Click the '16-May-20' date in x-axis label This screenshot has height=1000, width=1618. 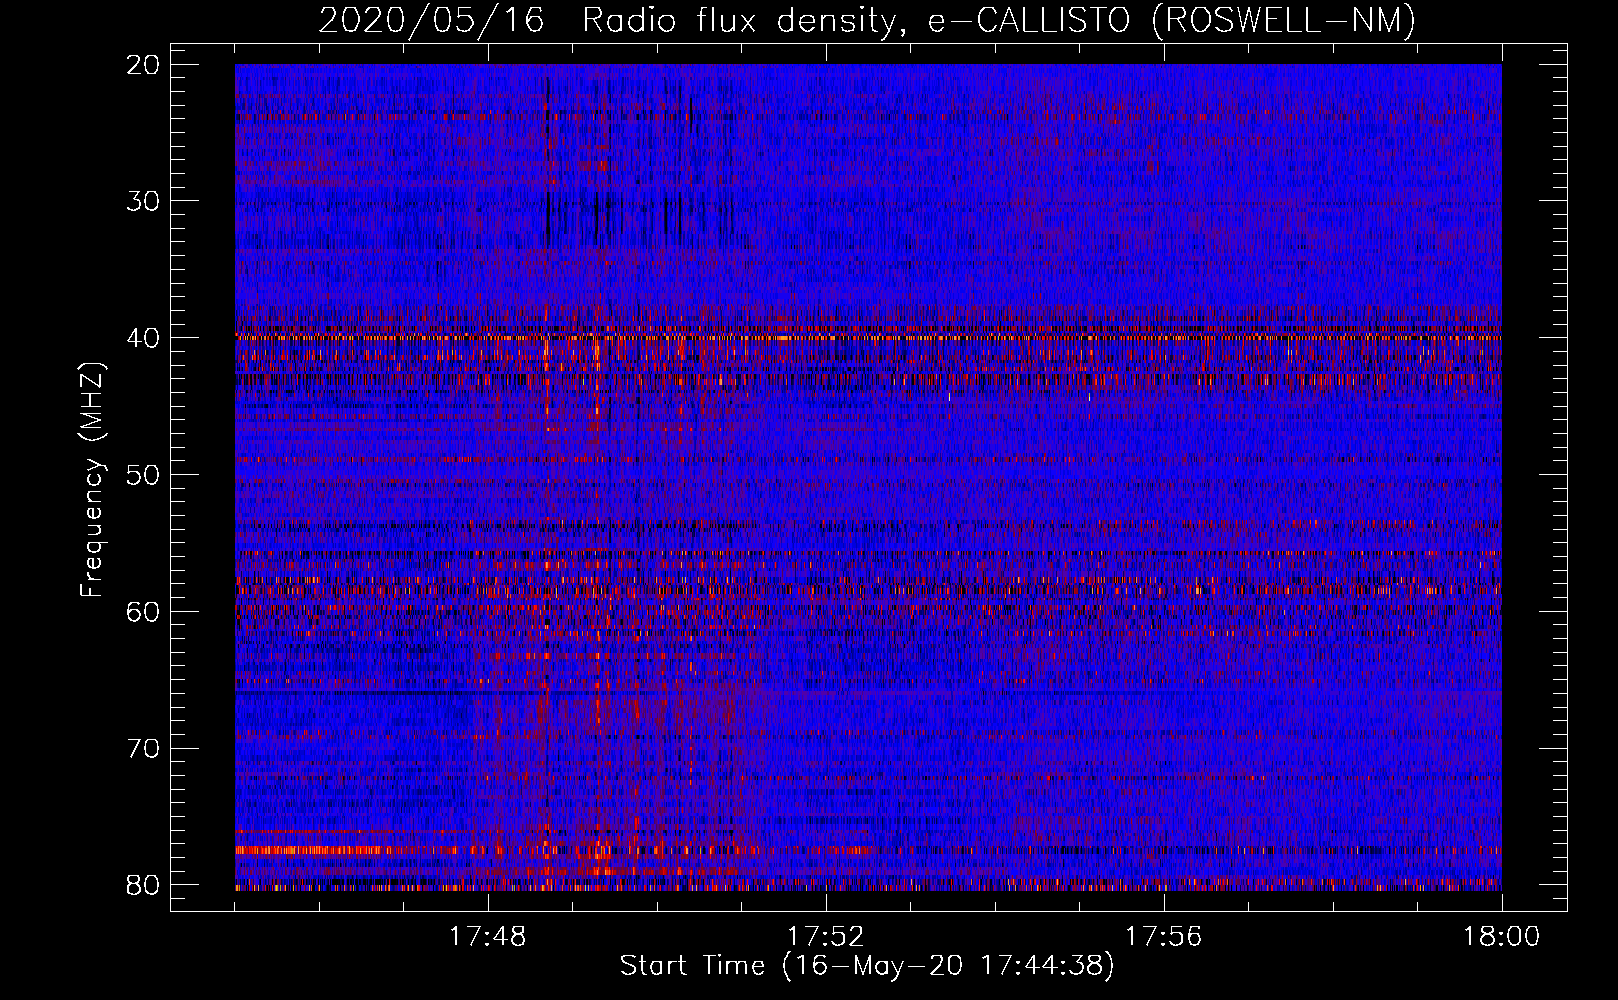pyautogui.click(x=873, y=966)
